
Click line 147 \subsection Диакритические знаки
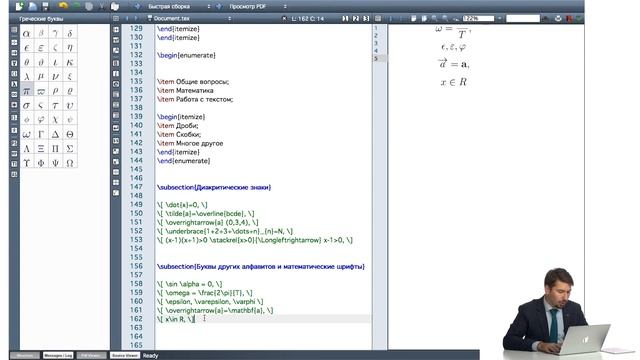point(214,187)
